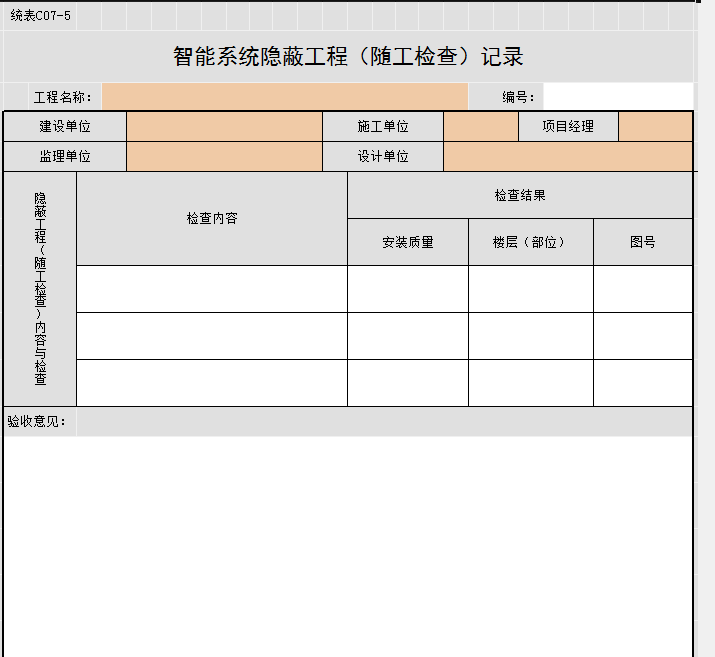
Task: Click the large blank area under 验收意见
Action: pyautogui.click(x=348, y=545)
